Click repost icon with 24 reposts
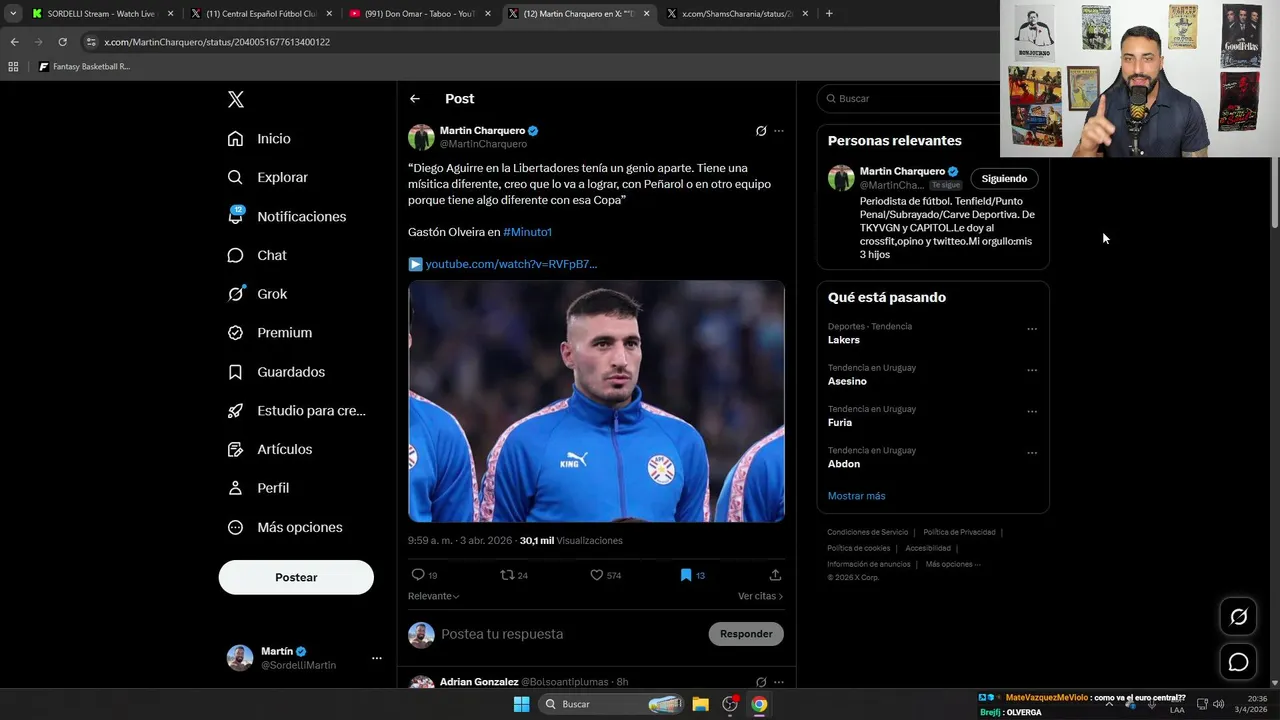1280x720 pixels. pos(507,575)
